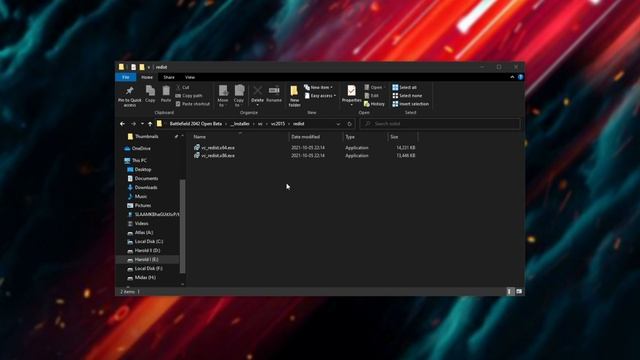This screenshot has width=640, height=360.
Task: Click Edit in the Open group
Action: tap(371, 96)
